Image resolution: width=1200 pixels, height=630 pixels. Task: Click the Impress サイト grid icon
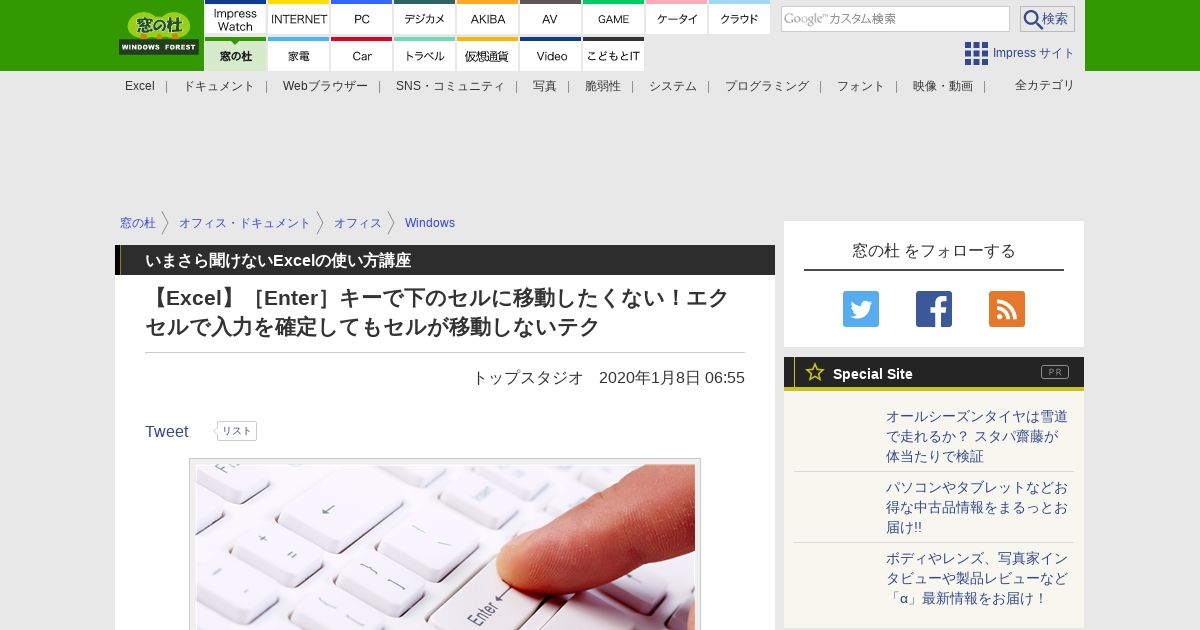point(976,53)
